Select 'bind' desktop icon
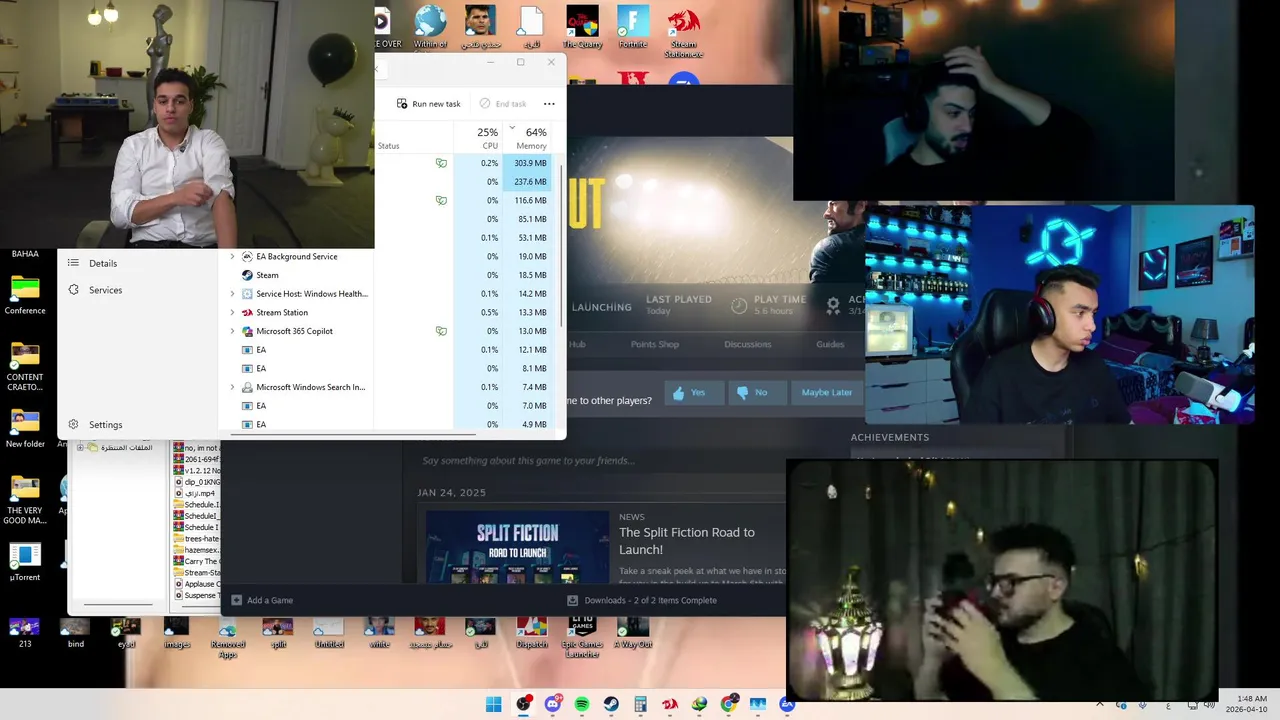Screen dimensions: 1280x720 [x=76, y=632]
